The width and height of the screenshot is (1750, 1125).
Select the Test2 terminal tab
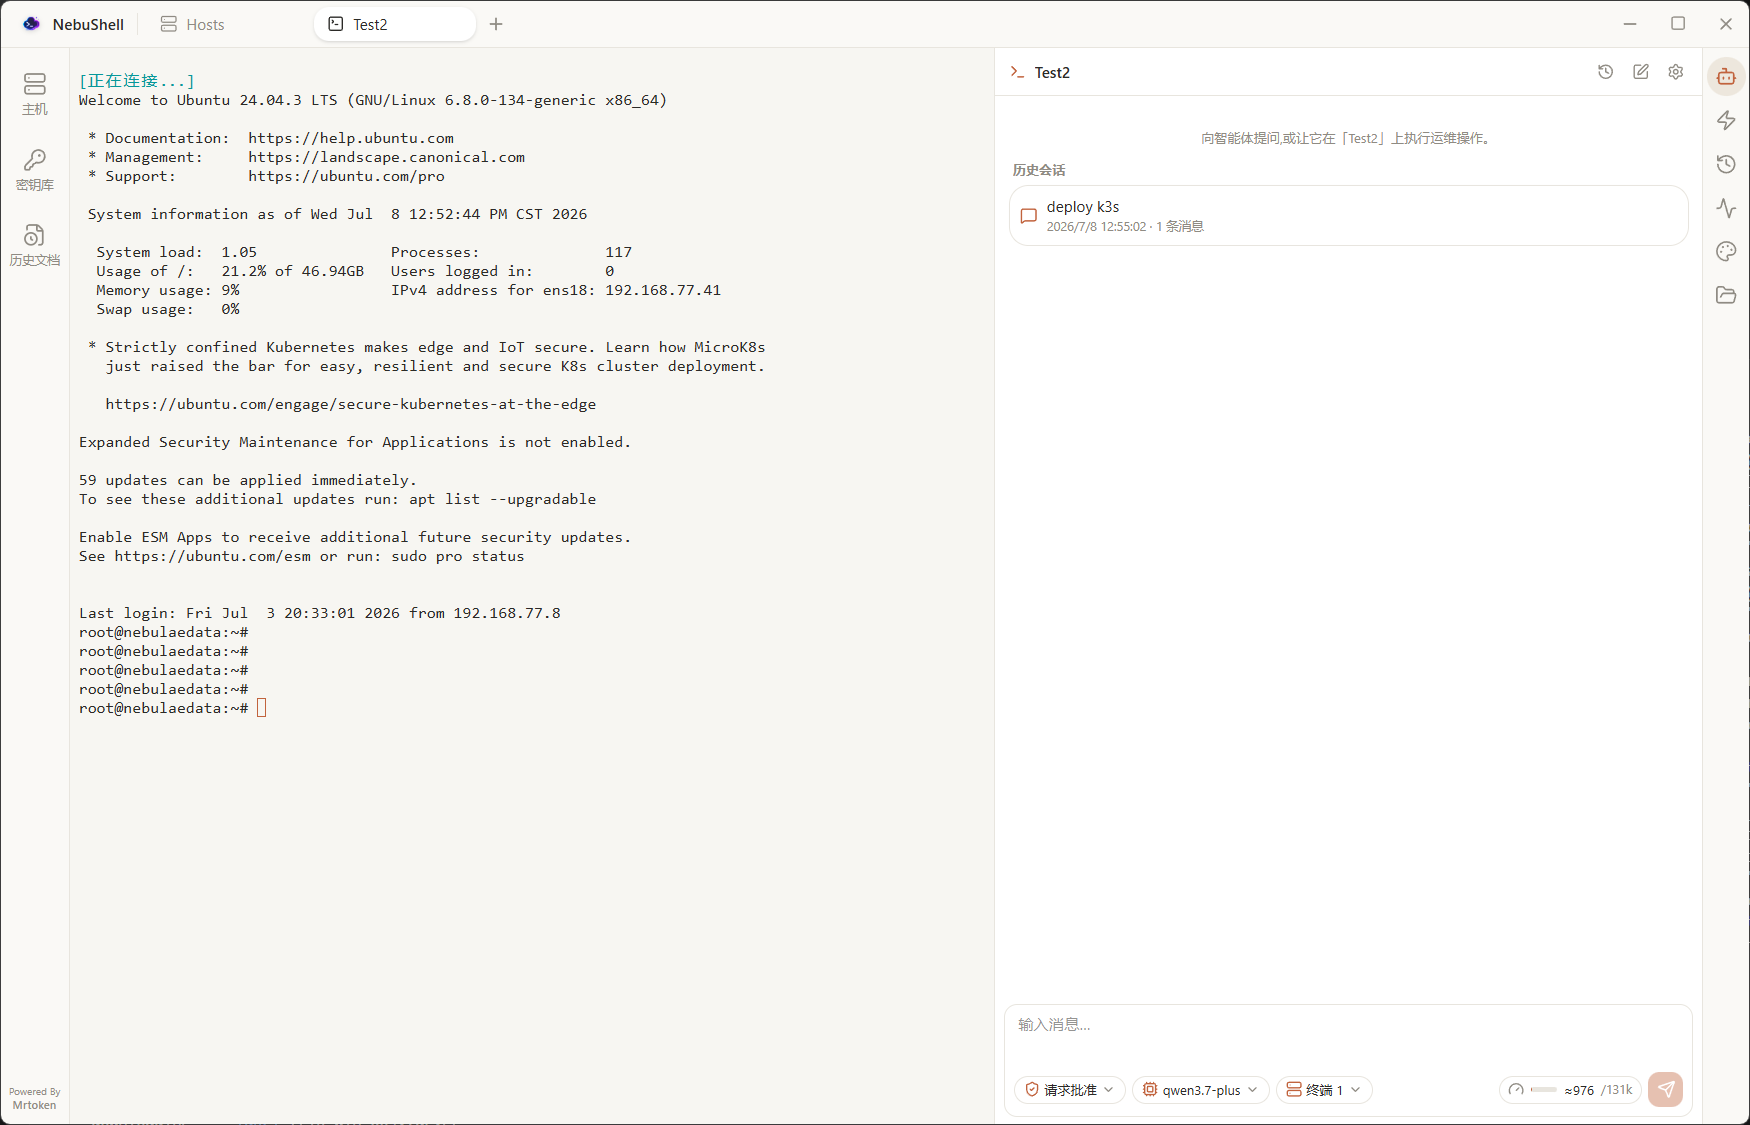click(395, 24)
